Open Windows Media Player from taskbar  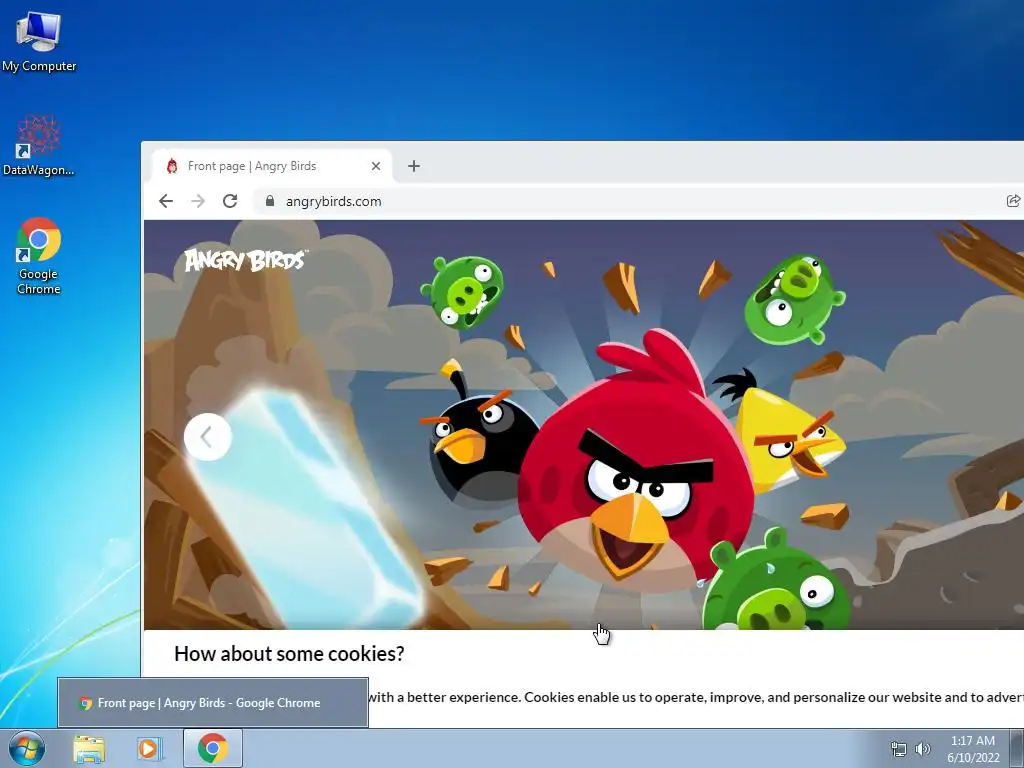[149, 748]
